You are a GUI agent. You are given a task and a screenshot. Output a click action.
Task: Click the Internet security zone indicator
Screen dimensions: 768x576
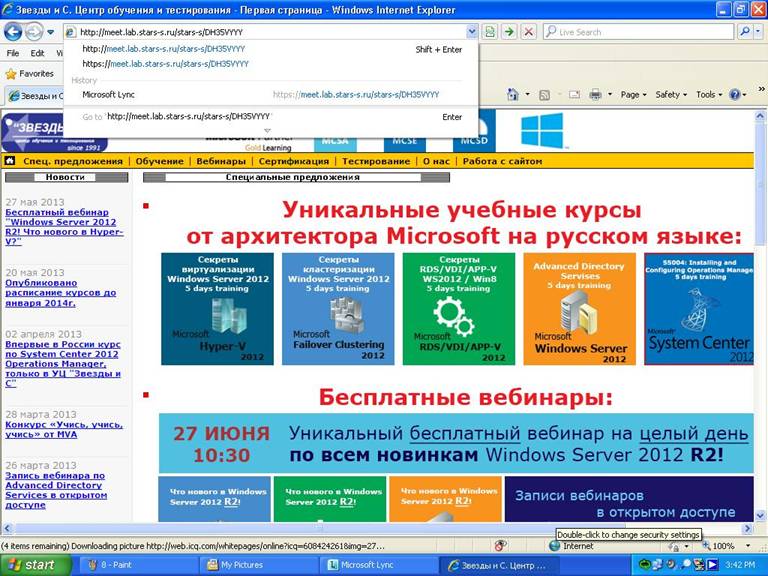[571, 546]
